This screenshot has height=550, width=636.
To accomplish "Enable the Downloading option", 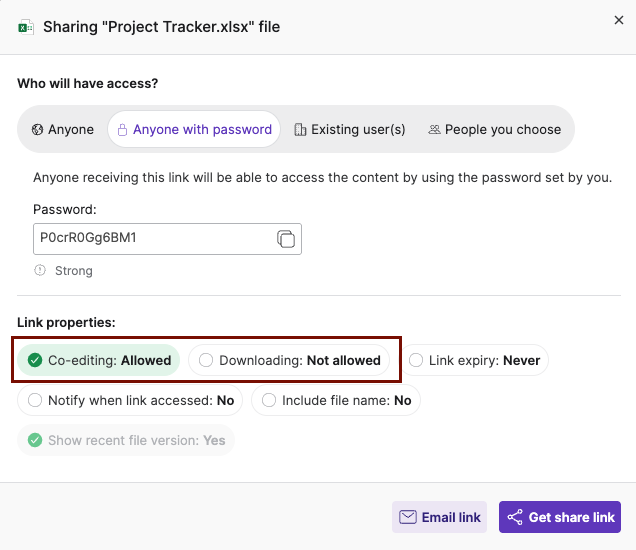I will click(x=290, y=360).
